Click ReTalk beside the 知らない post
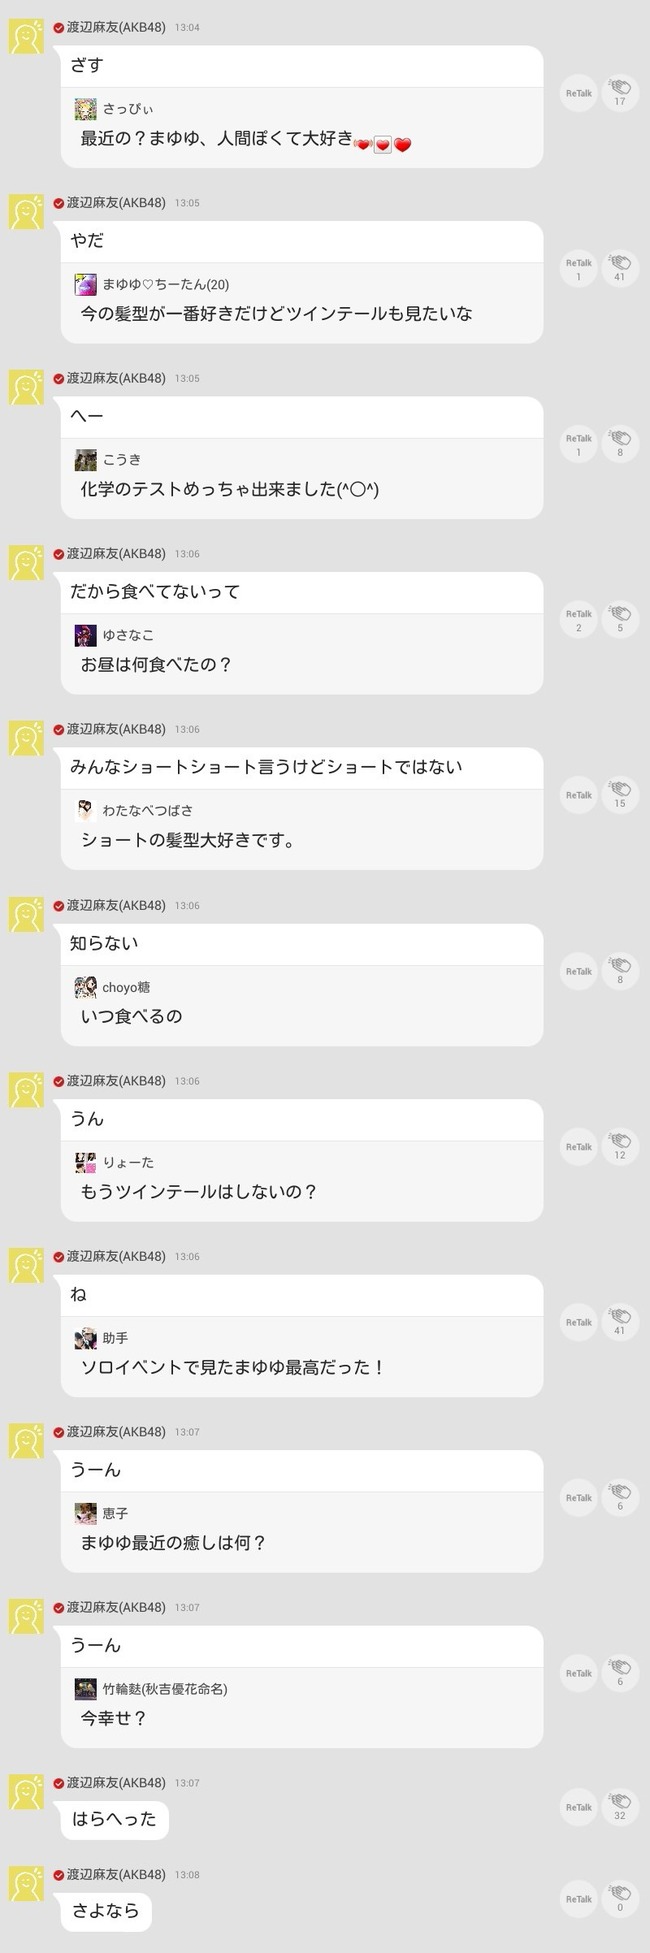The height and width of the screenshot is (1953, 650). (579, 971)
